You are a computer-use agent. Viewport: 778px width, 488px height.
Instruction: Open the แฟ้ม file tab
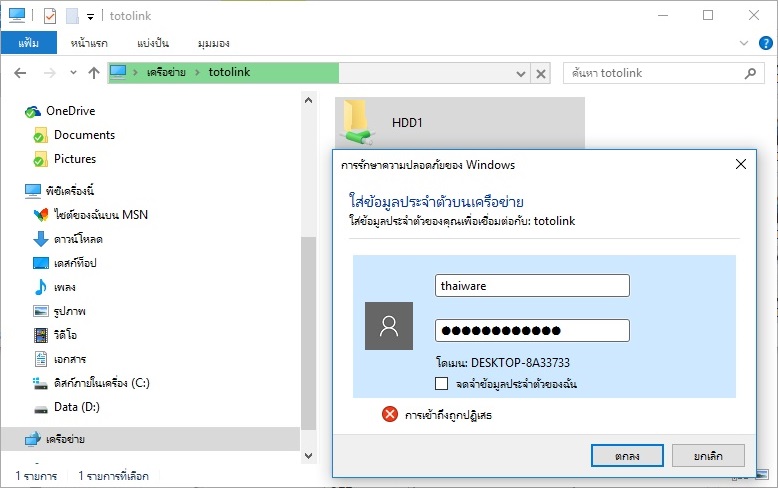(29, 43)
